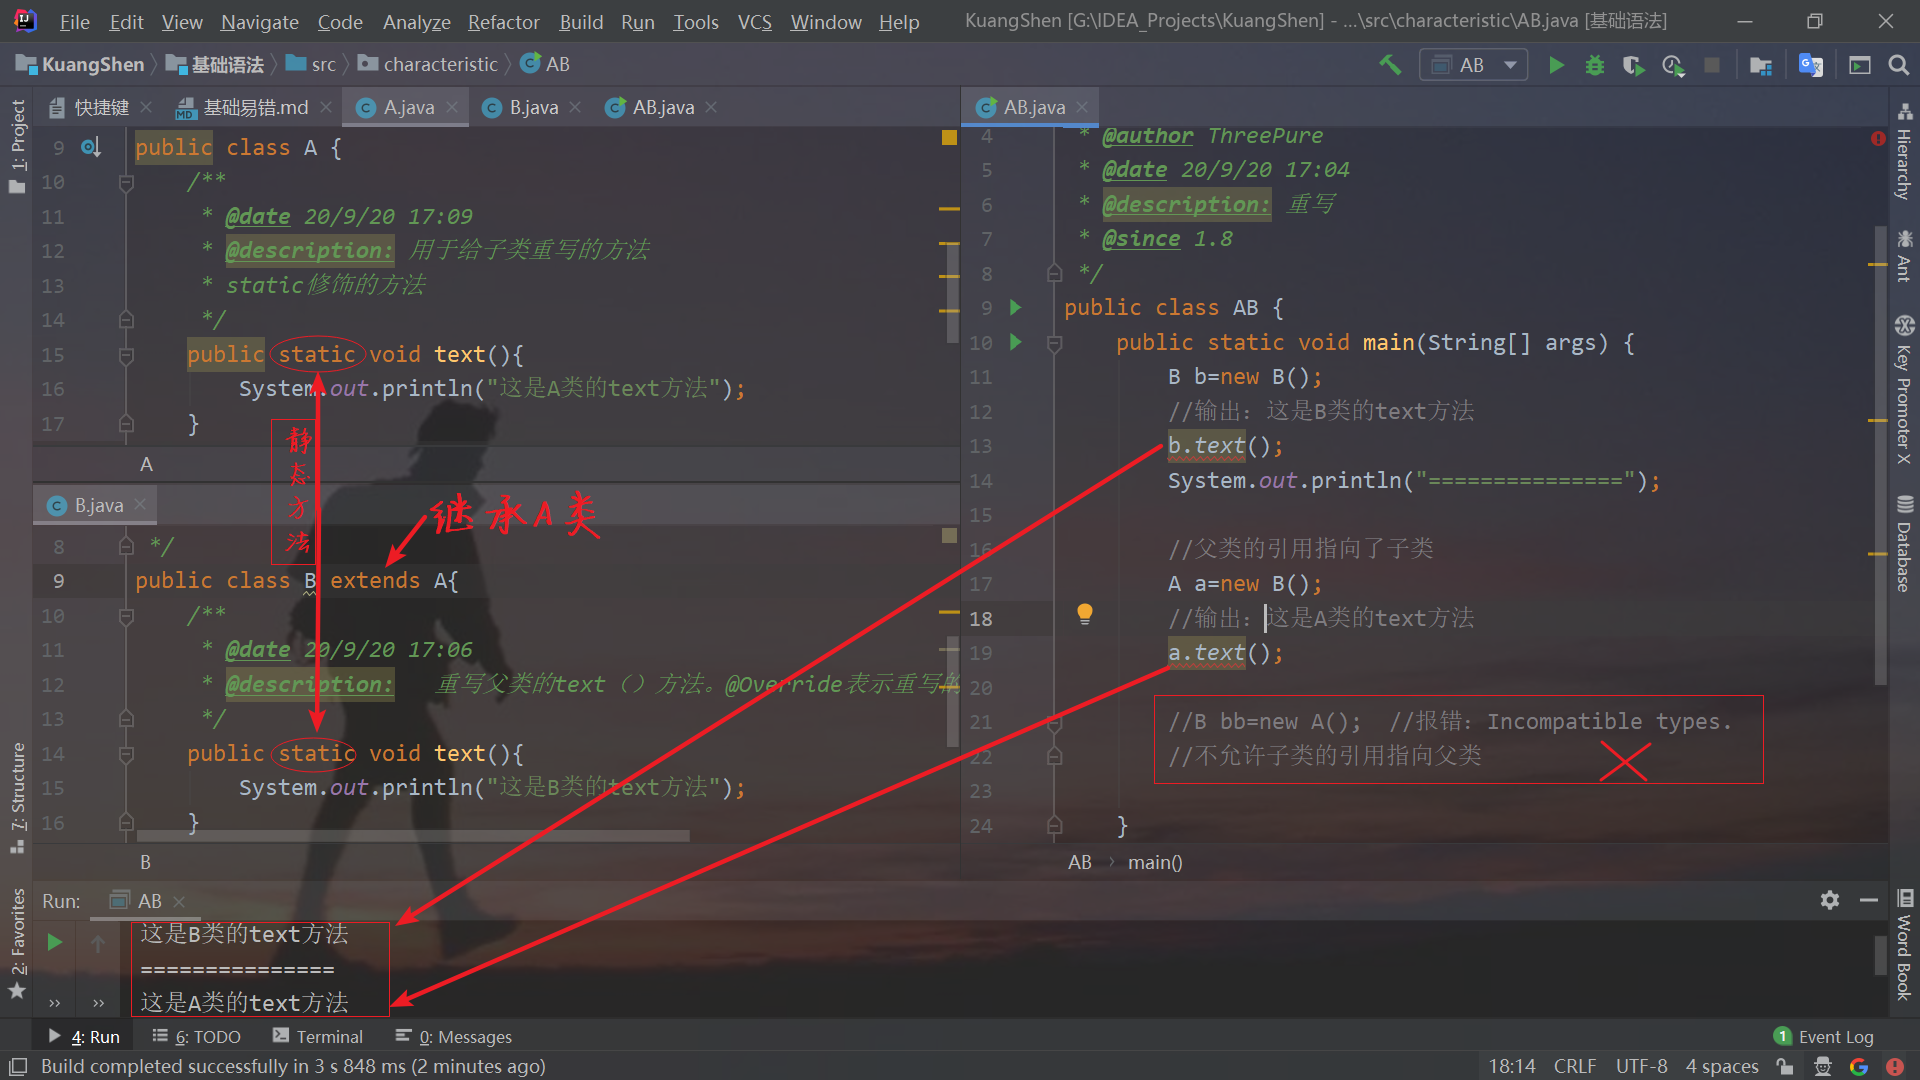Click the gray Stop square icon
The image size is (1920, 1080).
pos(1712,65)
